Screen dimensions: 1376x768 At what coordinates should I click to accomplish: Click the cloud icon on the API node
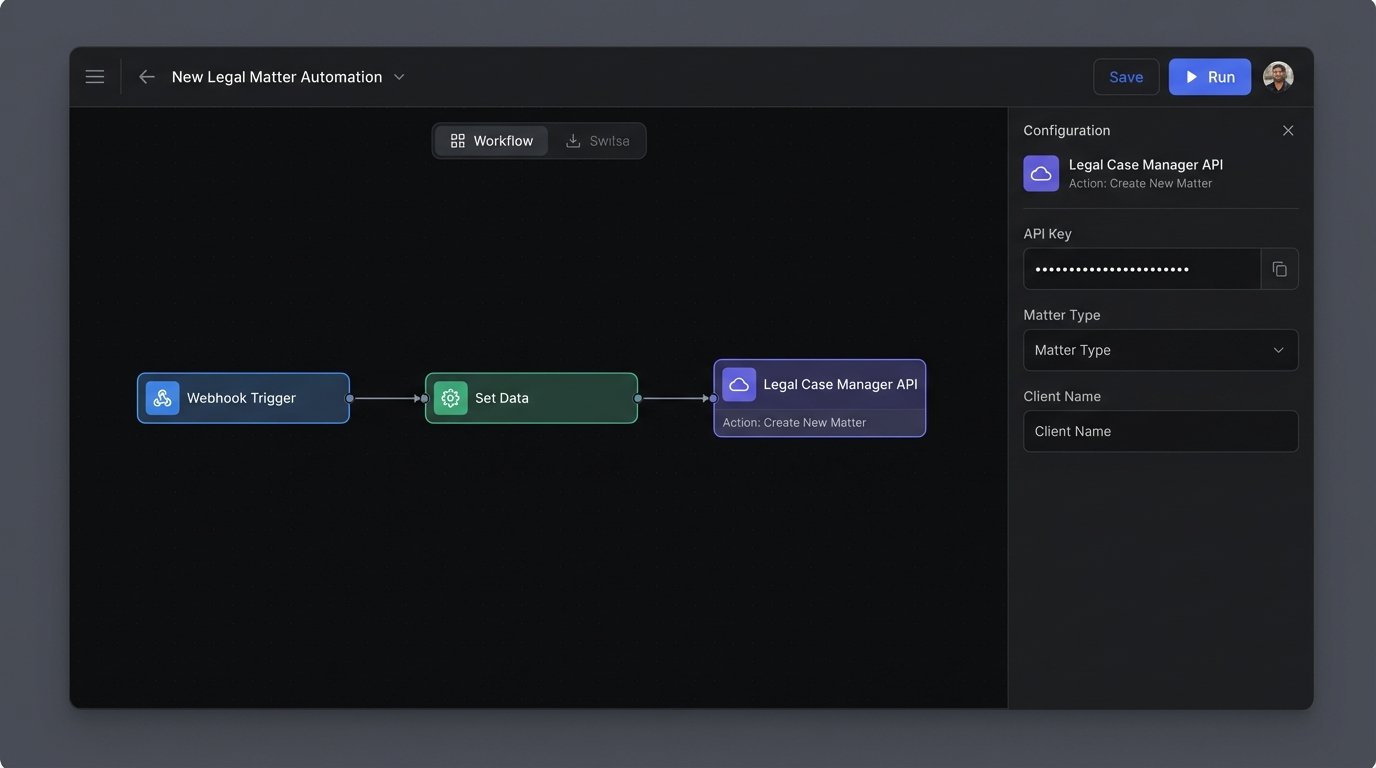pyautogui.click(x=739, y=385)
